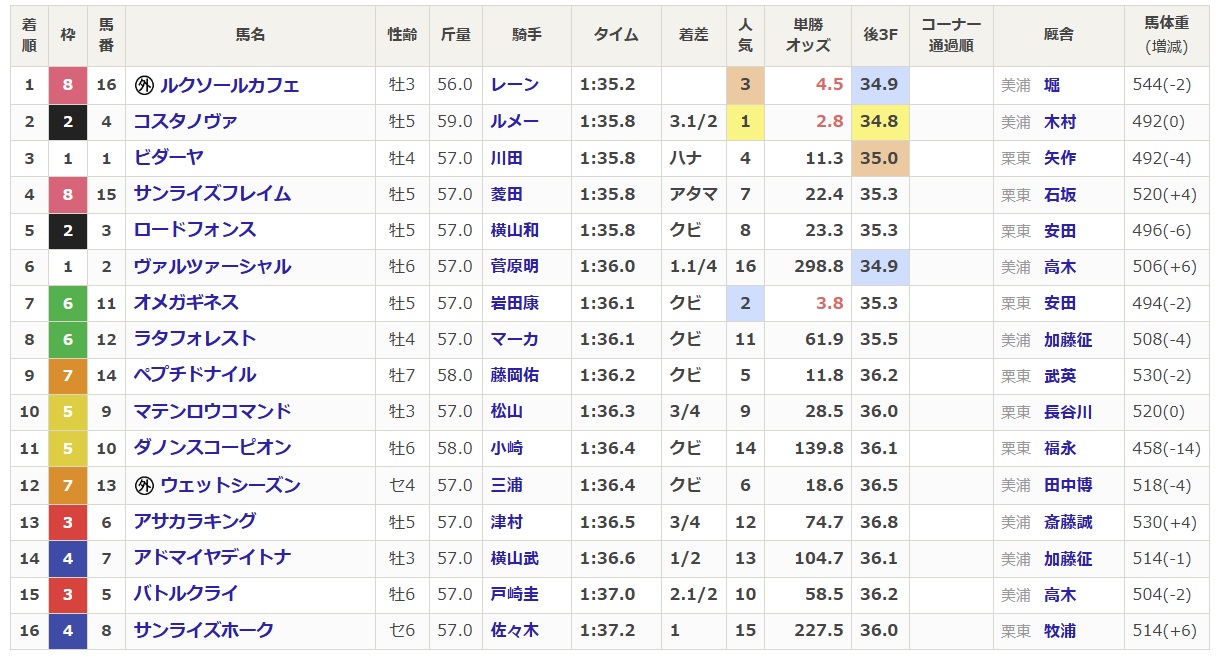Click the green frame 6 cell in オメガギネス row
Image resolution: width=1216 pixels, height=661 pixels.
click(67, 303)
